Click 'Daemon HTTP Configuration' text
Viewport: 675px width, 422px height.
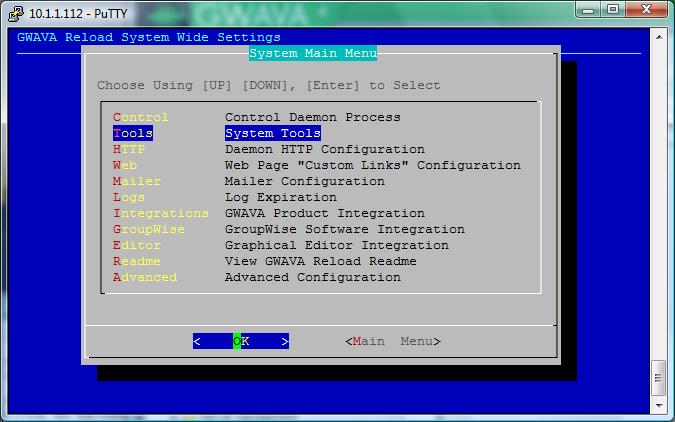(325, 149)
